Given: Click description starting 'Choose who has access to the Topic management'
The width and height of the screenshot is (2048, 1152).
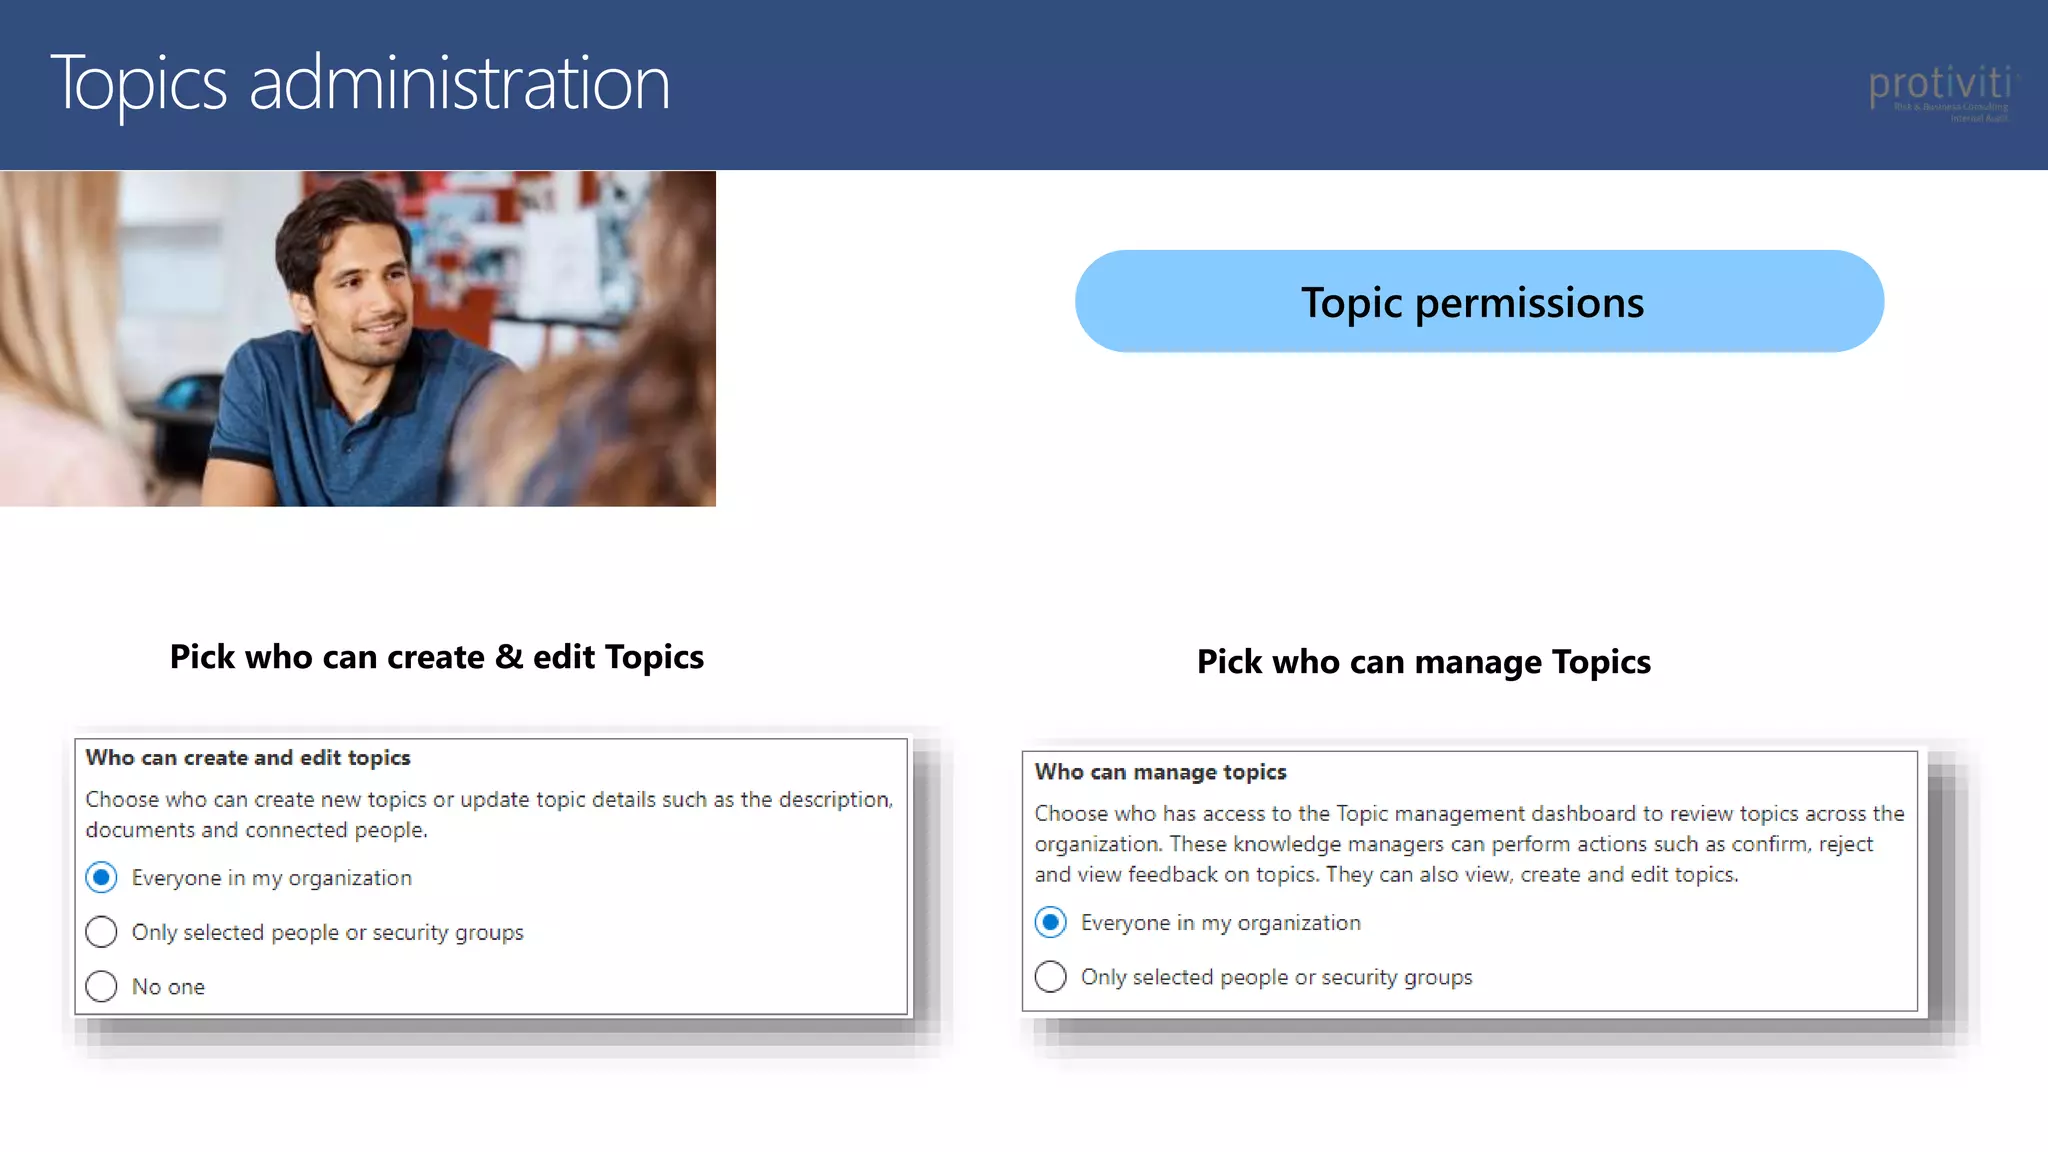Looking at the screenshot, I should [1469, 844].
